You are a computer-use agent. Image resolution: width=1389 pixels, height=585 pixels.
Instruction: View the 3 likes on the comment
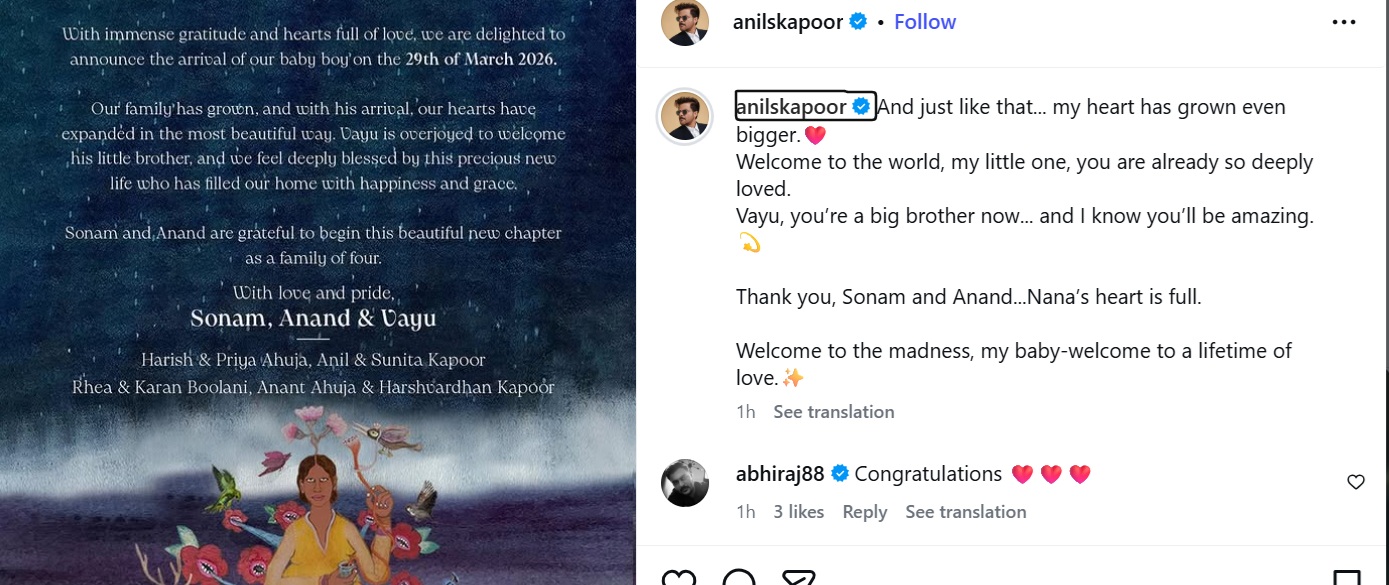point(798,512)
